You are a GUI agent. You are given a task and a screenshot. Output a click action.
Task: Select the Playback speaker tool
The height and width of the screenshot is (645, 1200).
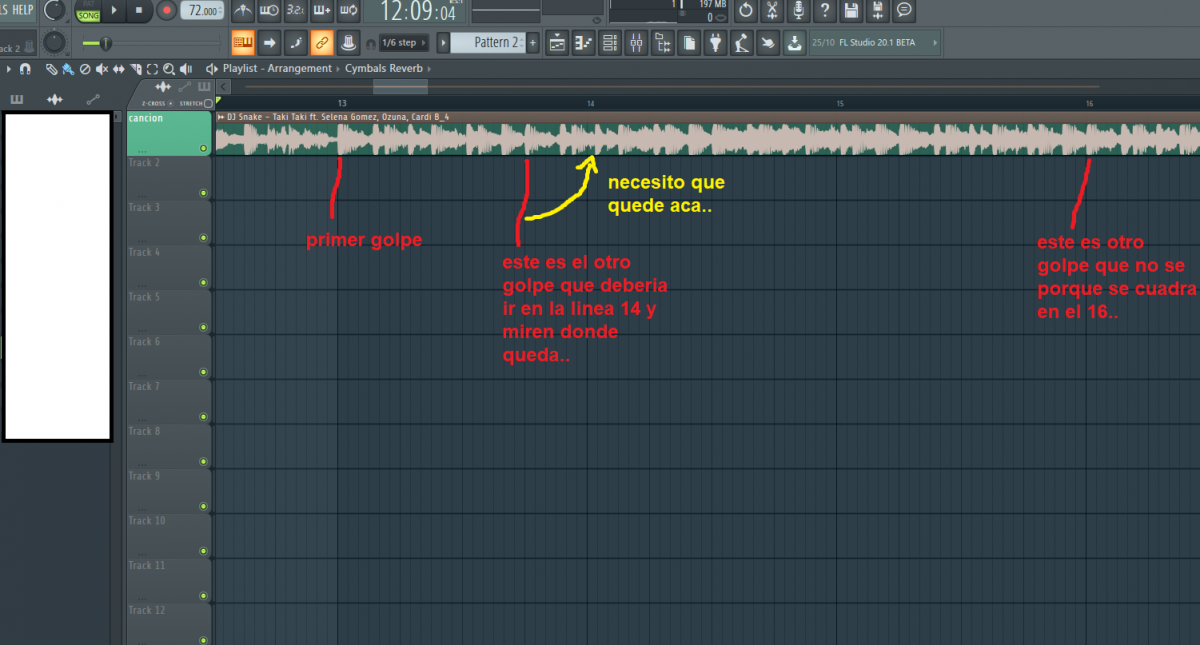click(x=186, y=69)
